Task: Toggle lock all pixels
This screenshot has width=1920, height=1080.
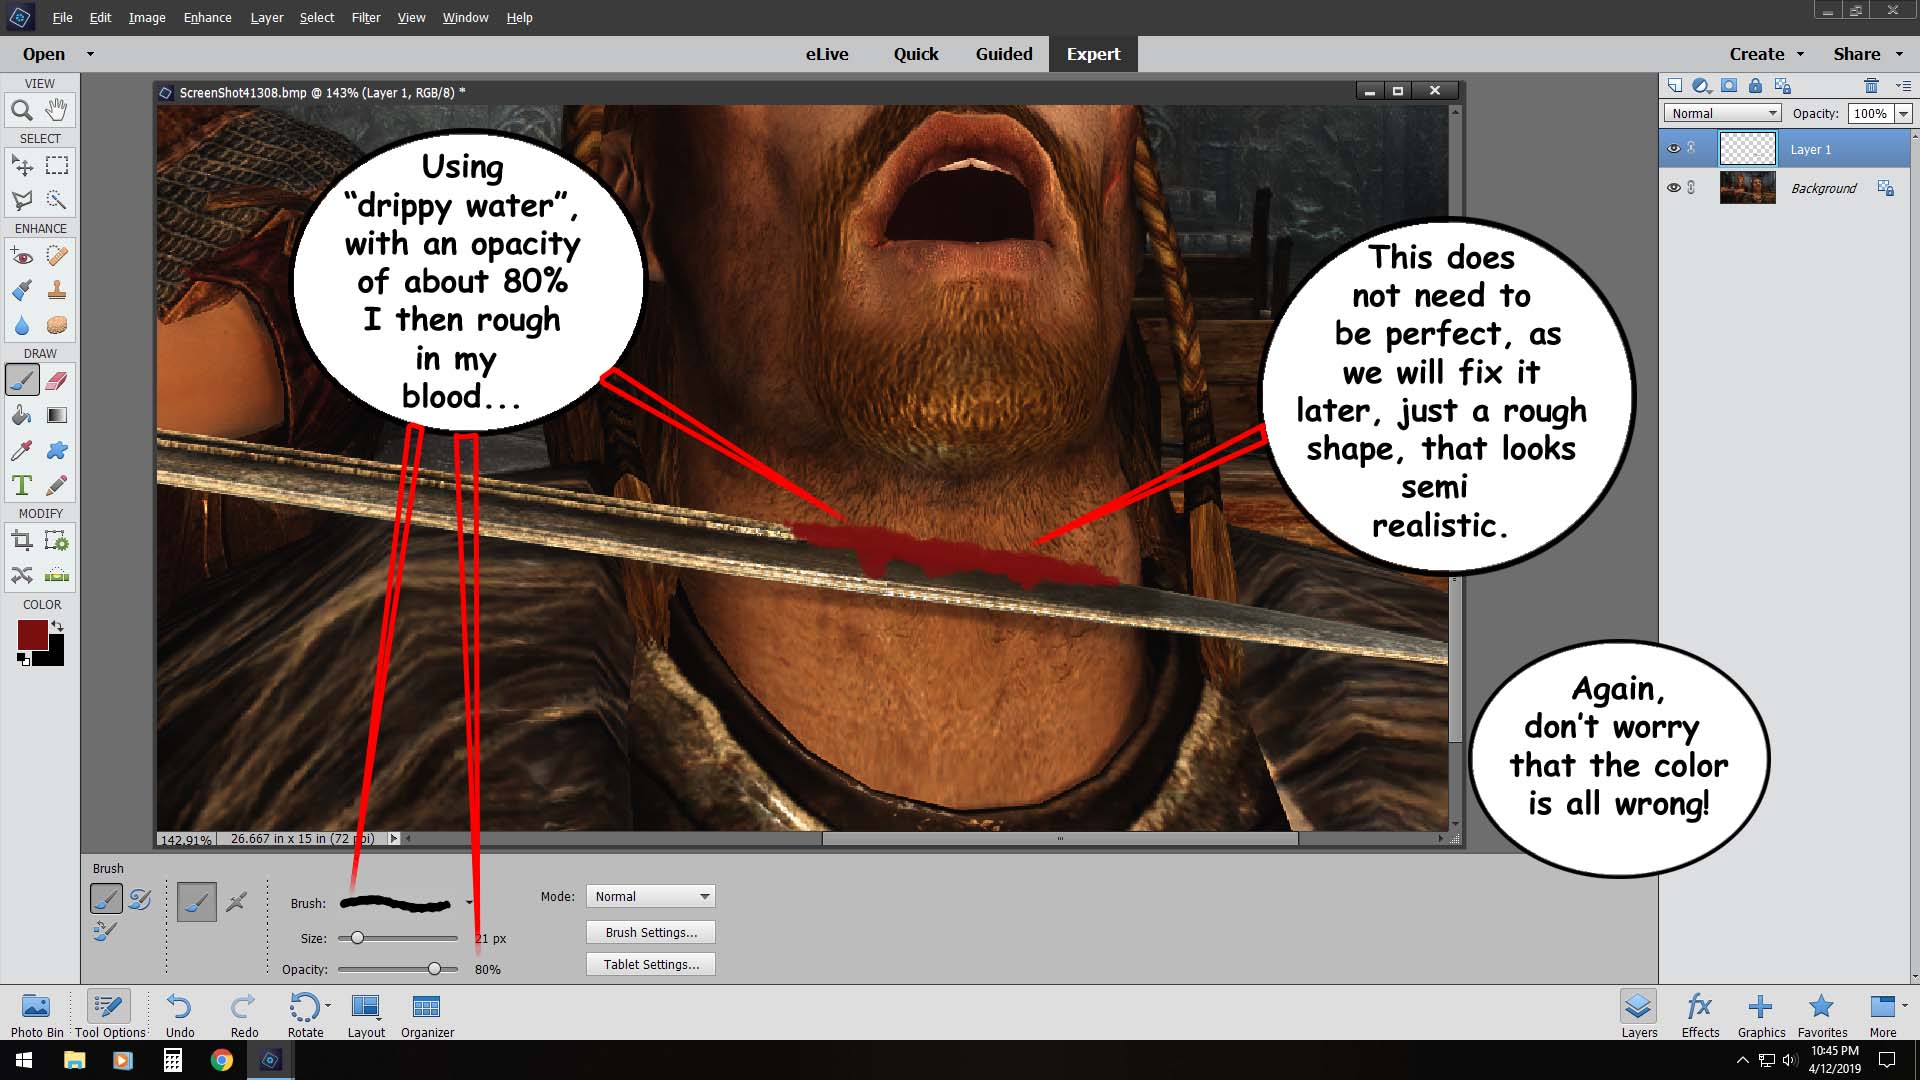Action: (1755, 86)
